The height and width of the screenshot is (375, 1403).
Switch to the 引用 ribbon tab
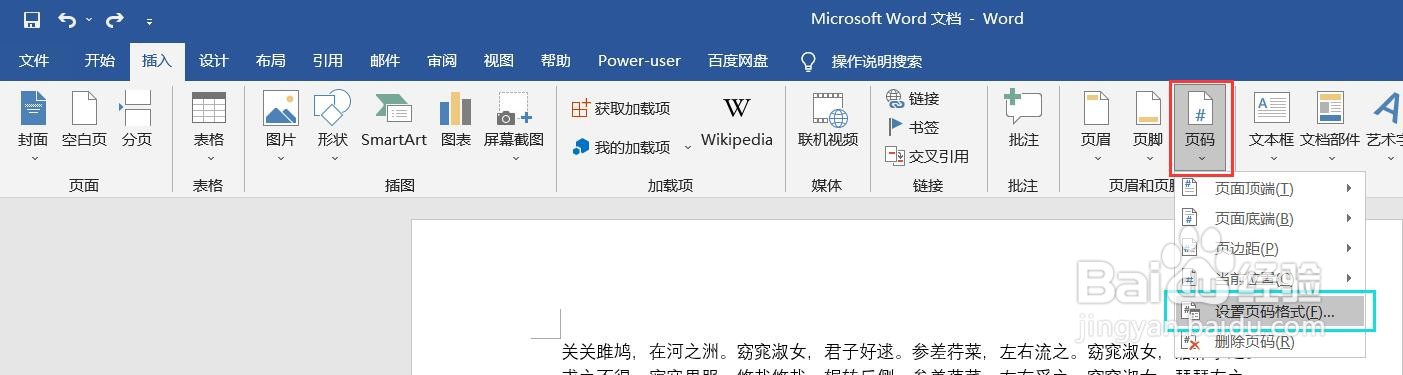click(x=327, y=61)
